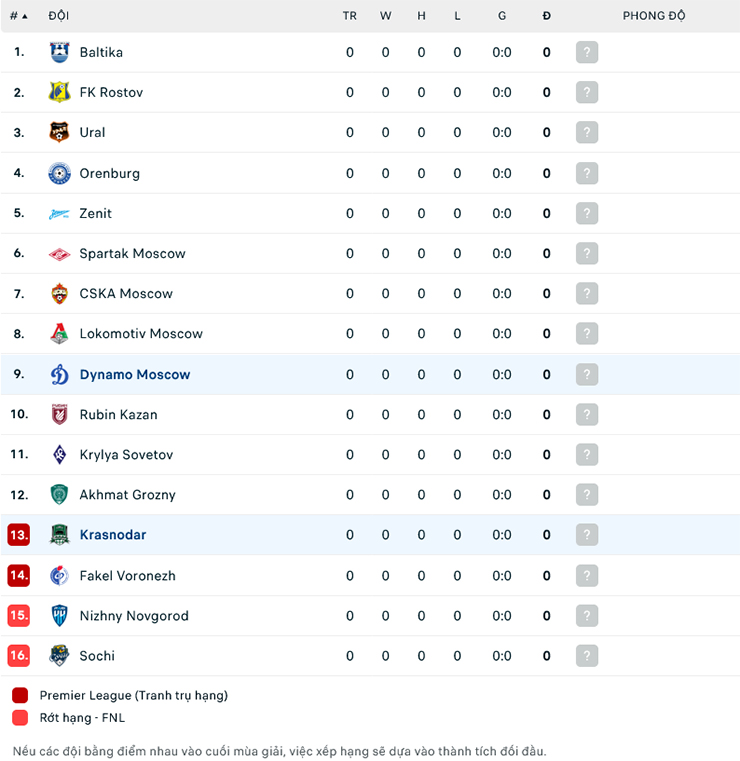Screen dimensions: 740x761
Task: Sort table by the rank # column
Action: [x=18, y=16]
